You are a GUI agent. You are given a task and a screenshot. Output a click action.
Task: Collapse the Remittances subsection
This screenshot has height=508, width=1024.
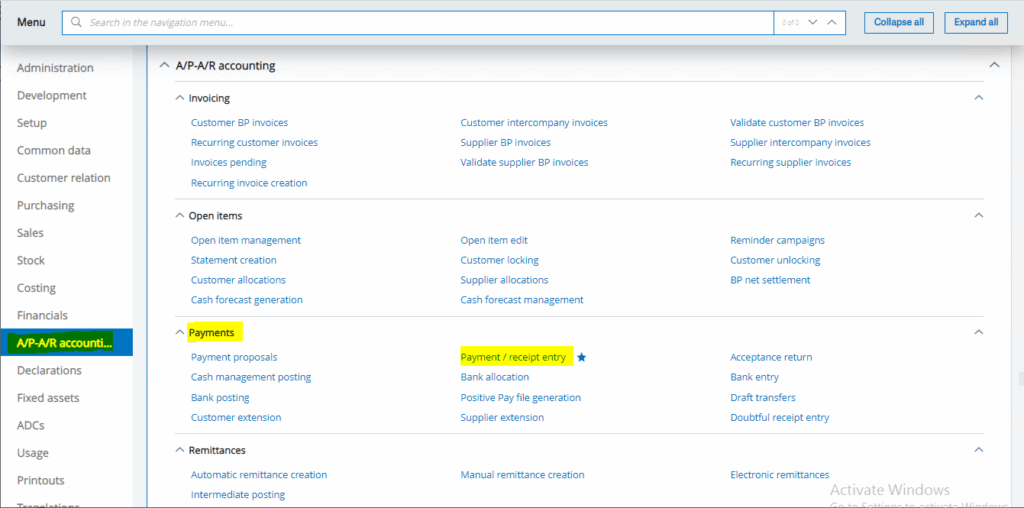[x=180, y=450]
